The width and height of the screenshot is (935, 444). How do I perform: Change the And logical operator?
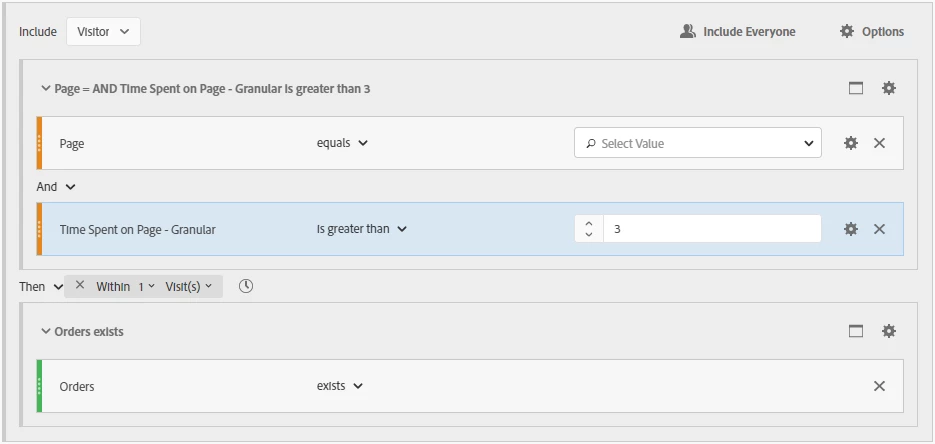pyautogui.click(x=56, y=186)
